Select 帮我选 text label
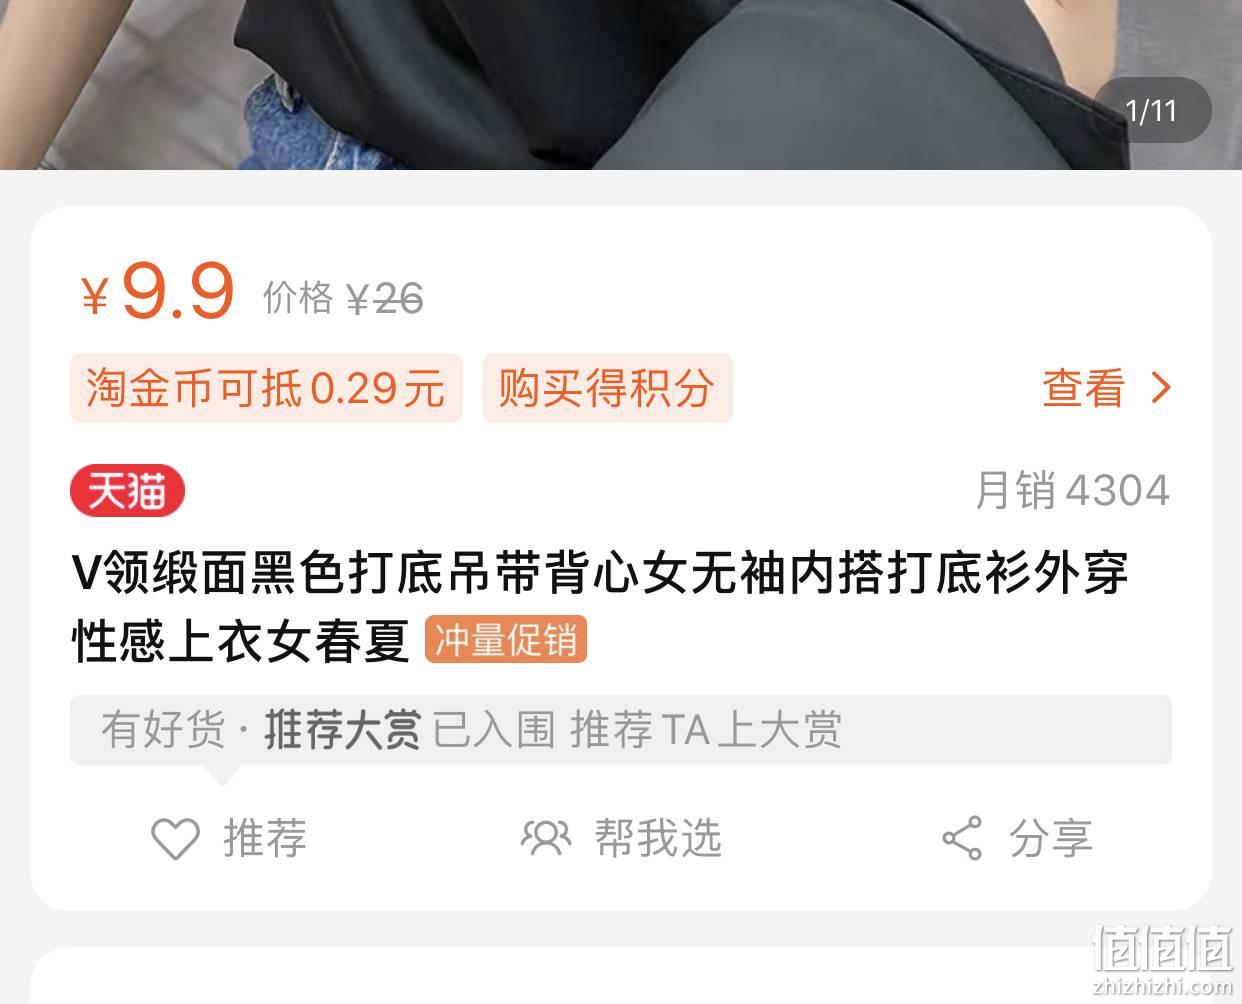 coord(658,838)
